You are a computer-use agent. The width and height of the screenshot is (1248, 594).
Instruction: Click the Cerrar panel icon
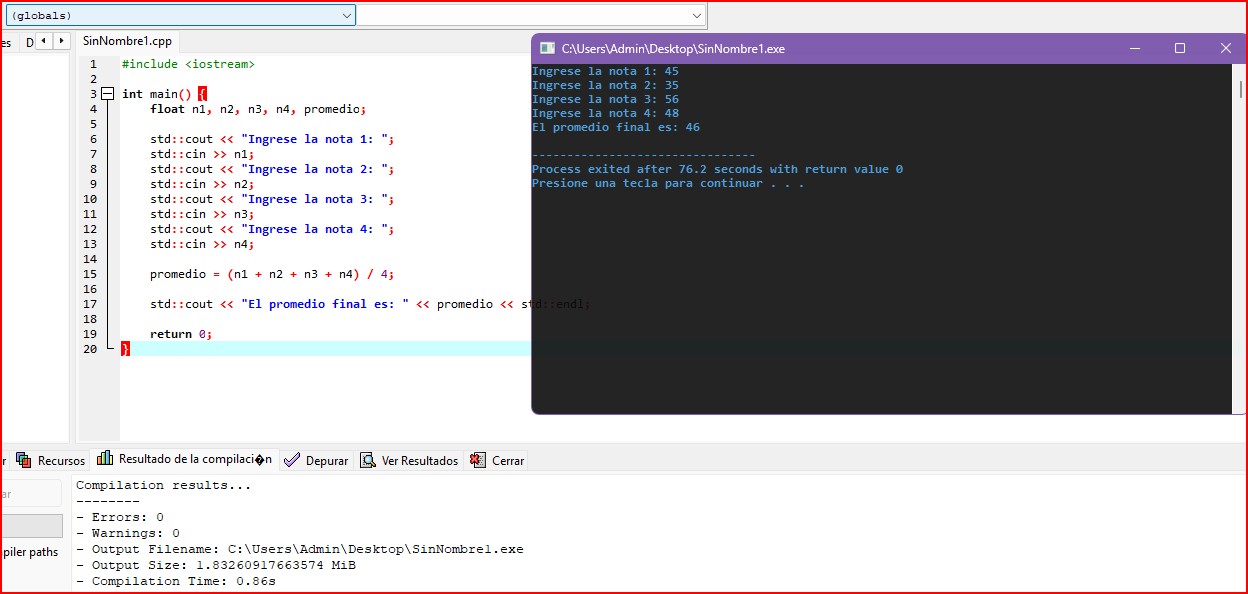coord(478,460)
